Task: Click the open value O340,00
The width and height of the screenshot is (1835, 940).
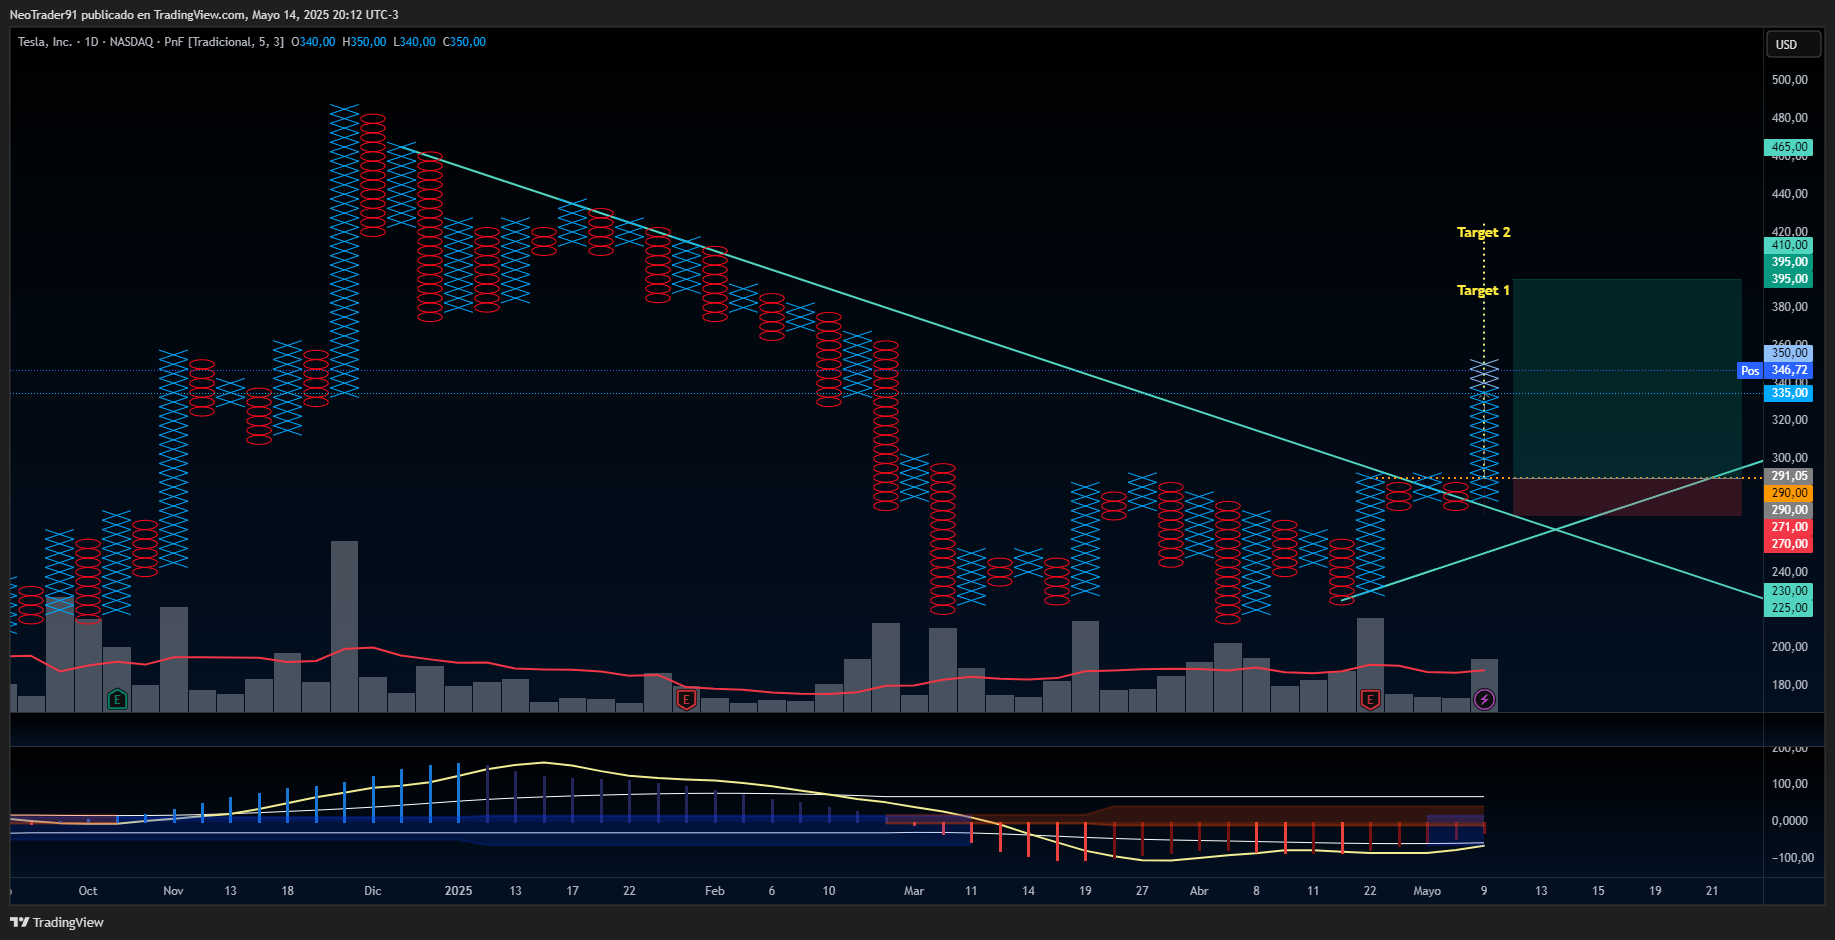Action: pos(314,42)
